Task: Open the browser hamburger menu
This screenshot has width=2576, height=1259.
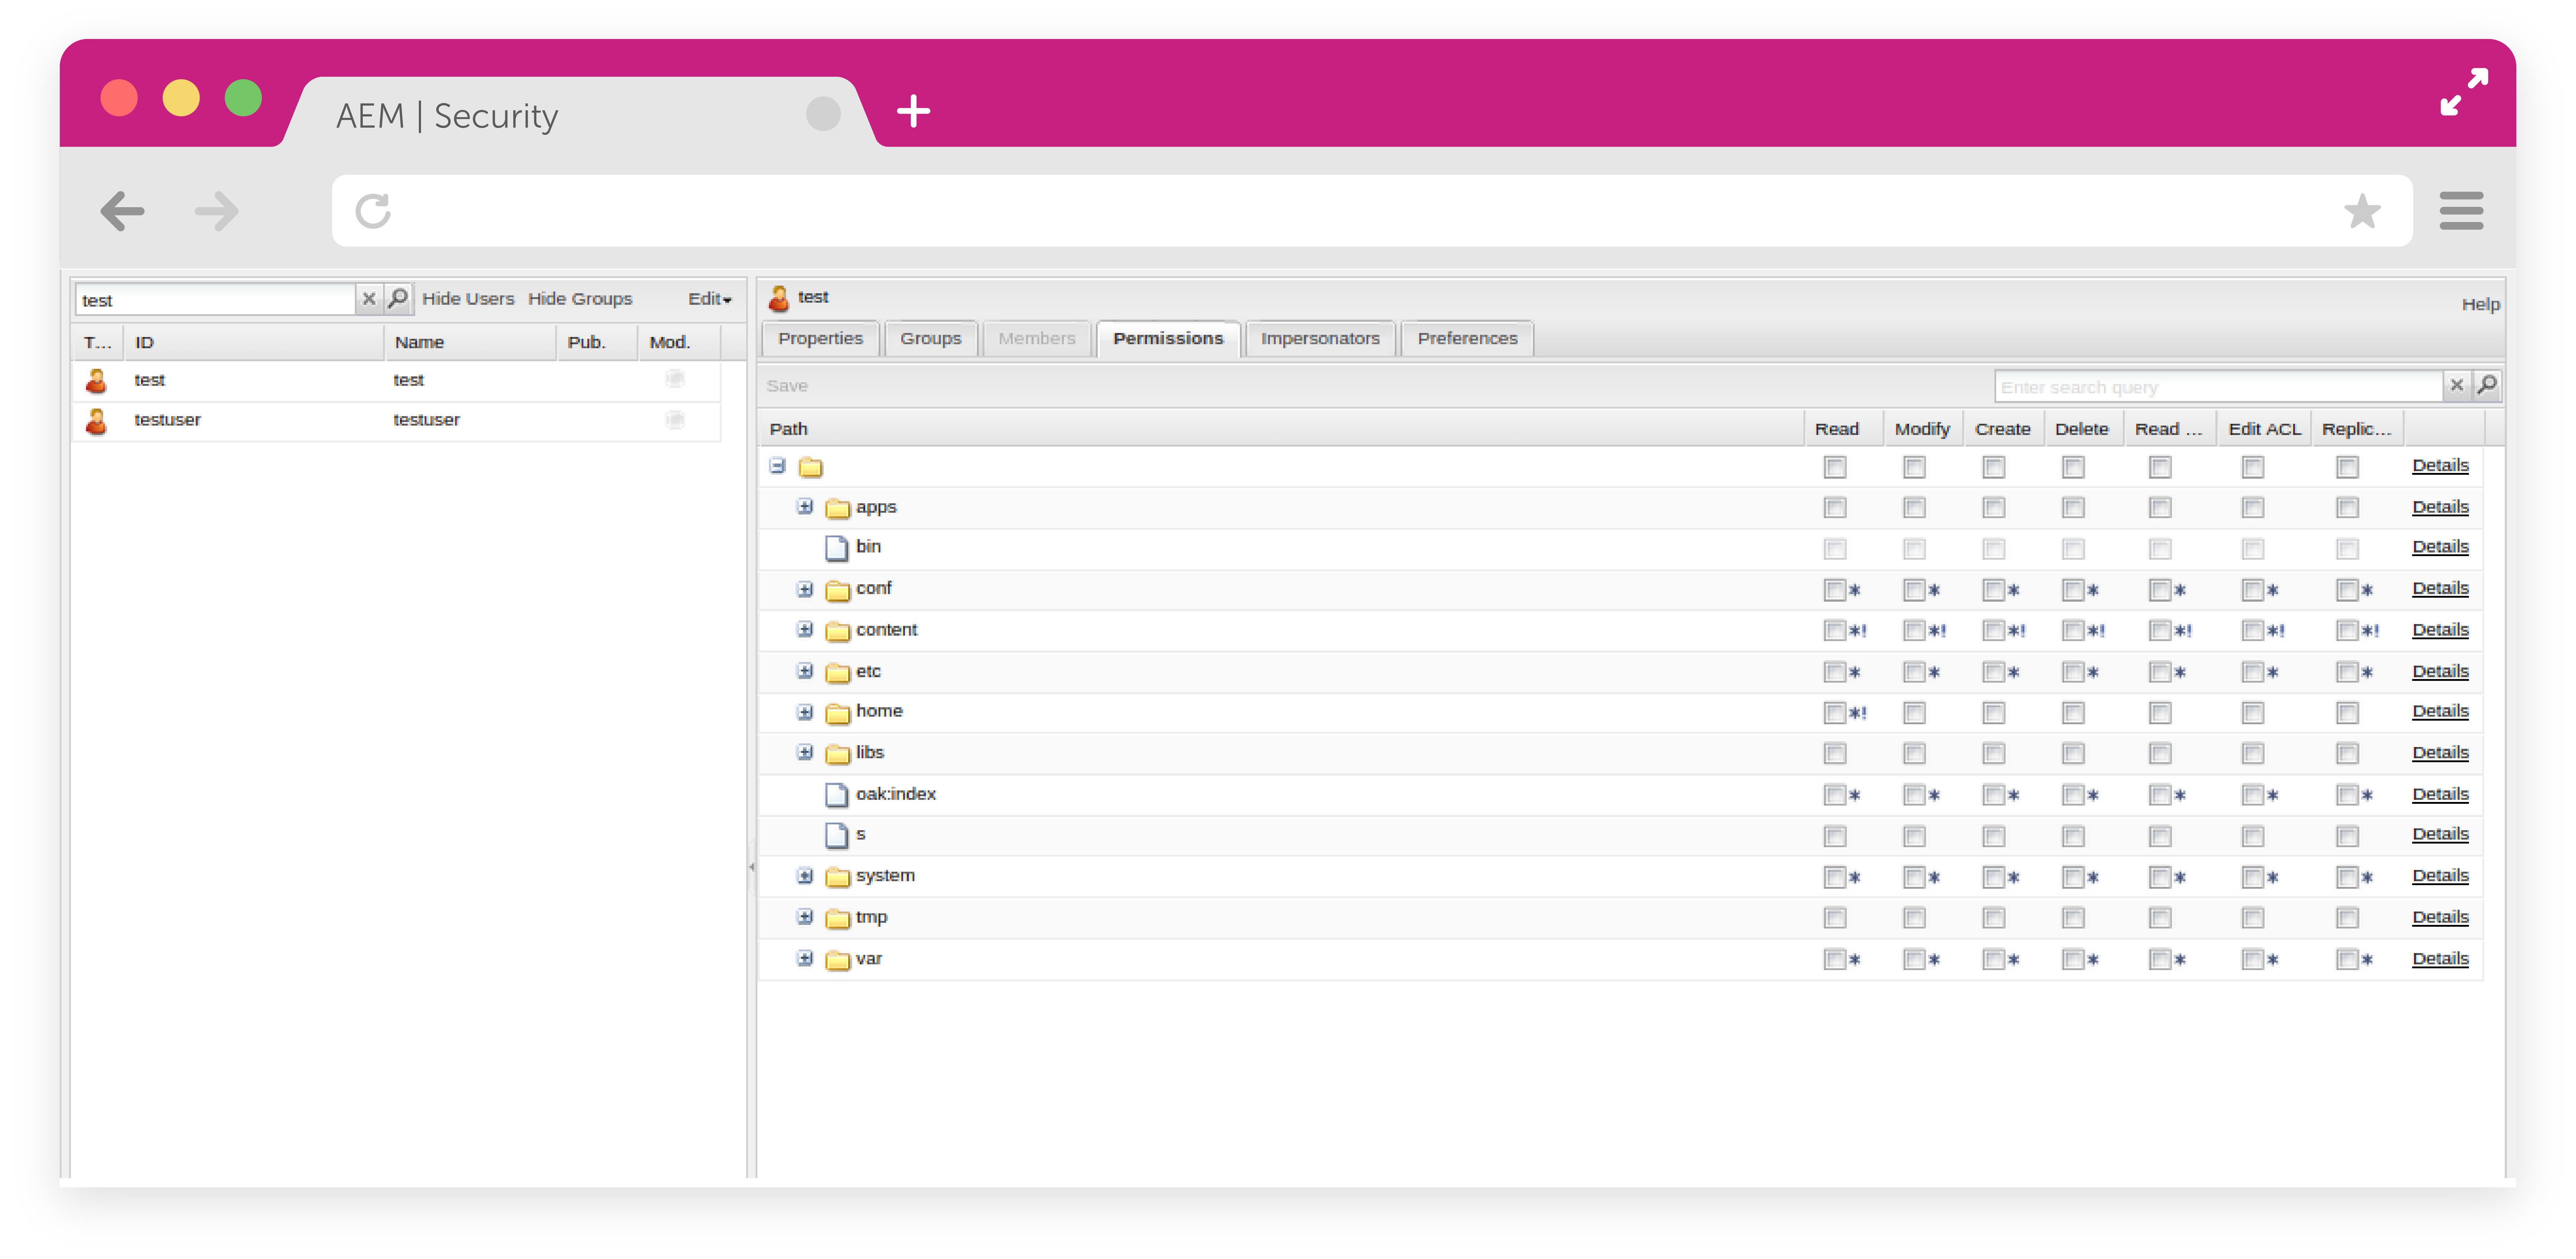Action: pyautogui.click(x=2461, y=211)
